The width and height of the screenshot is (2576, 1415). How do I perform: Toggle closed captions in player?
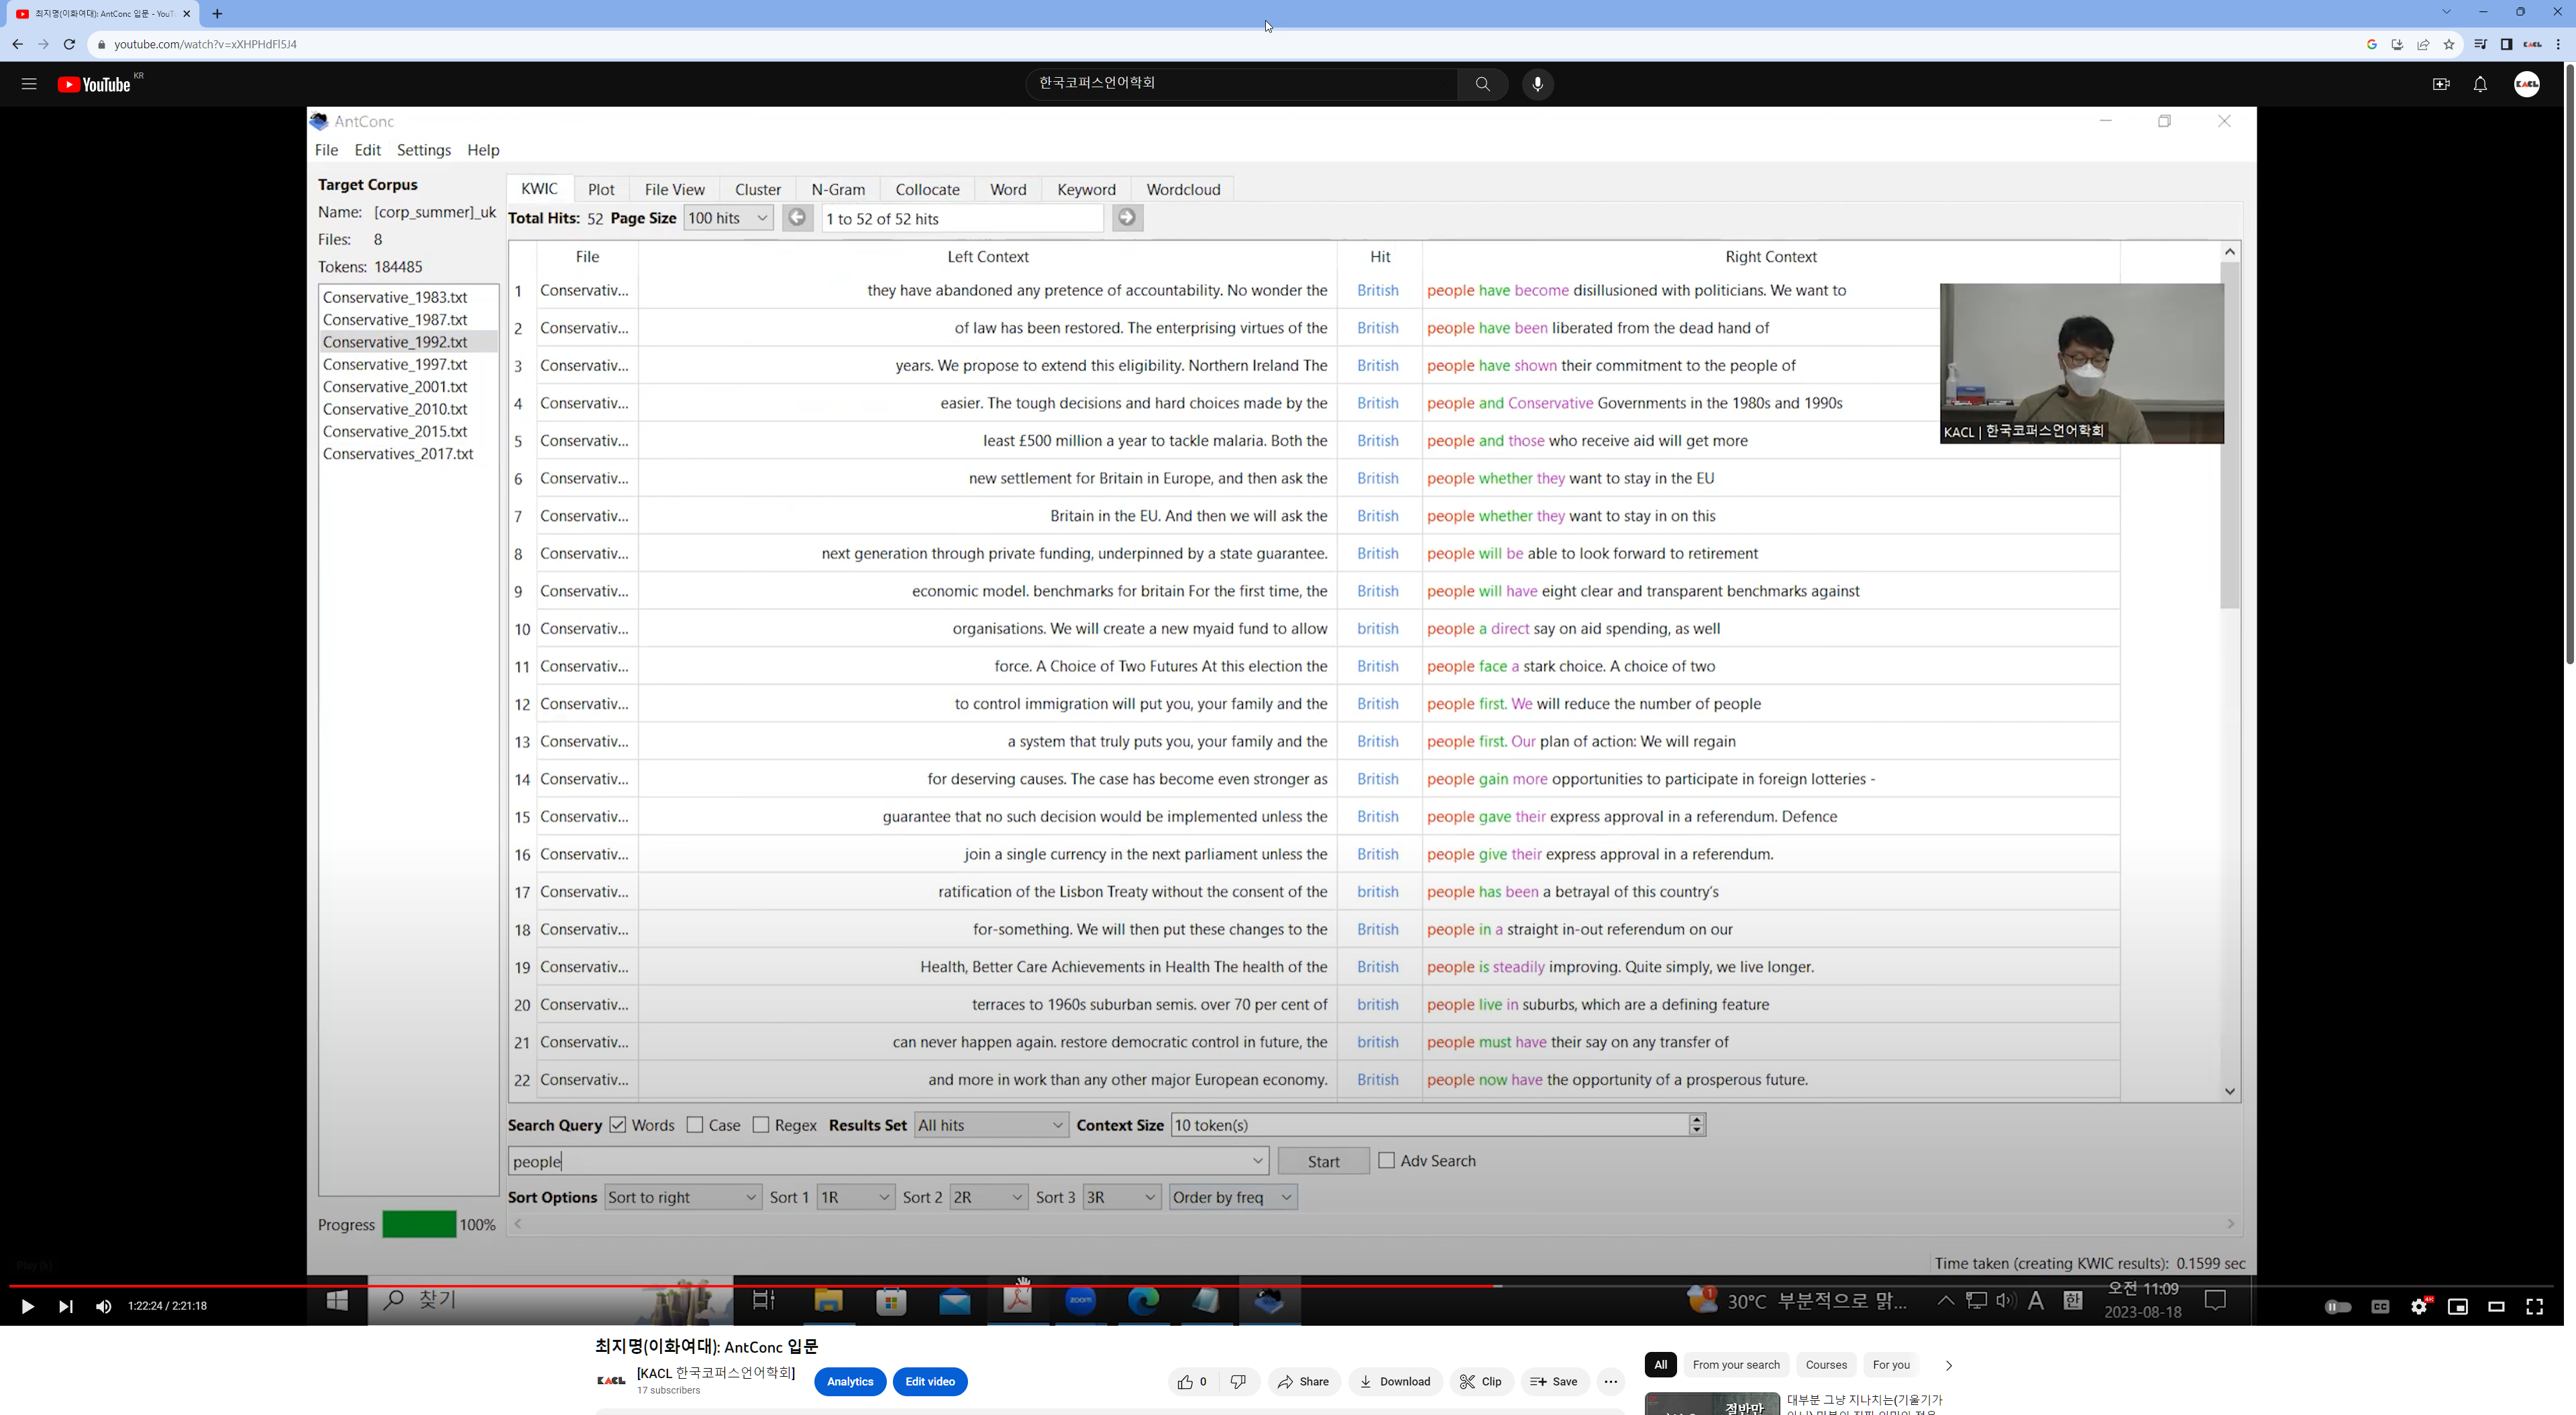coord(2380,1306)
